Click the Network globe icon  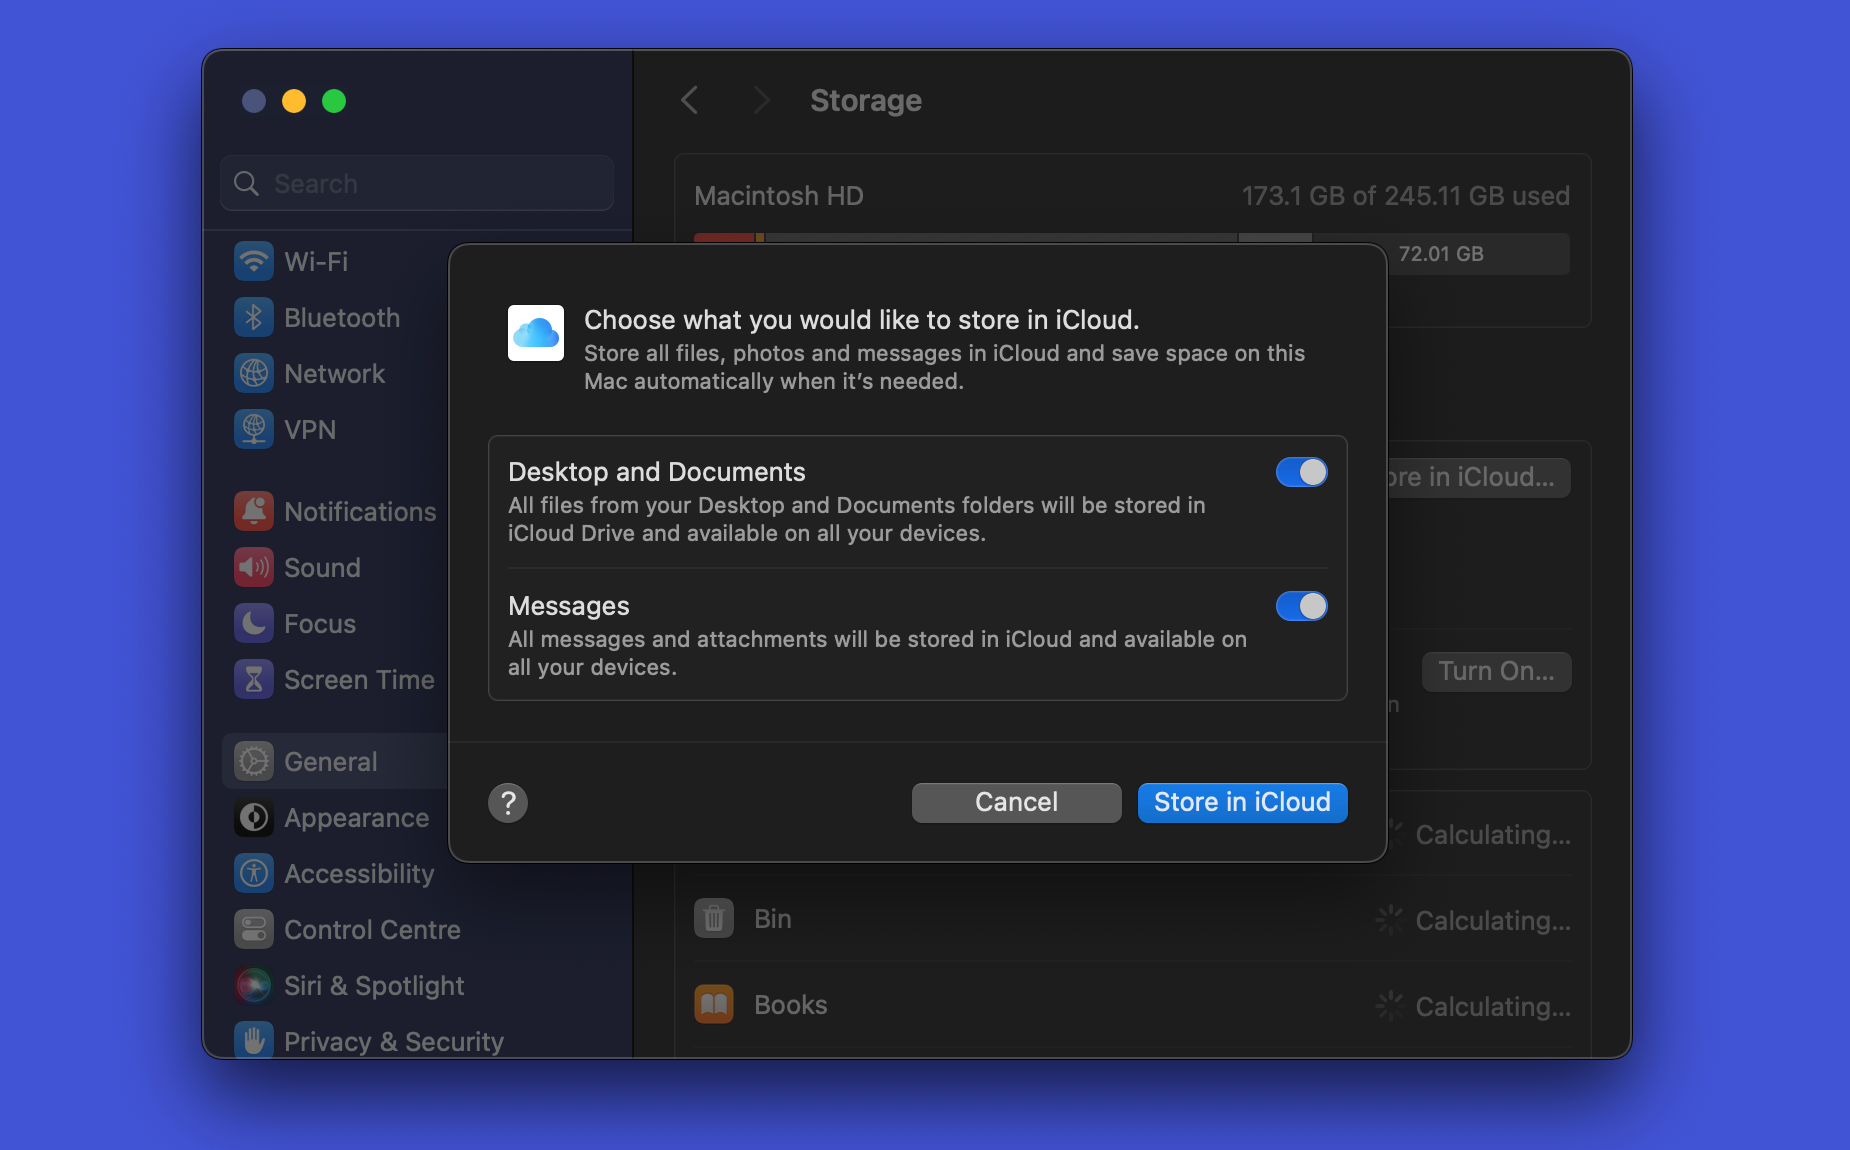coord(254,373)
